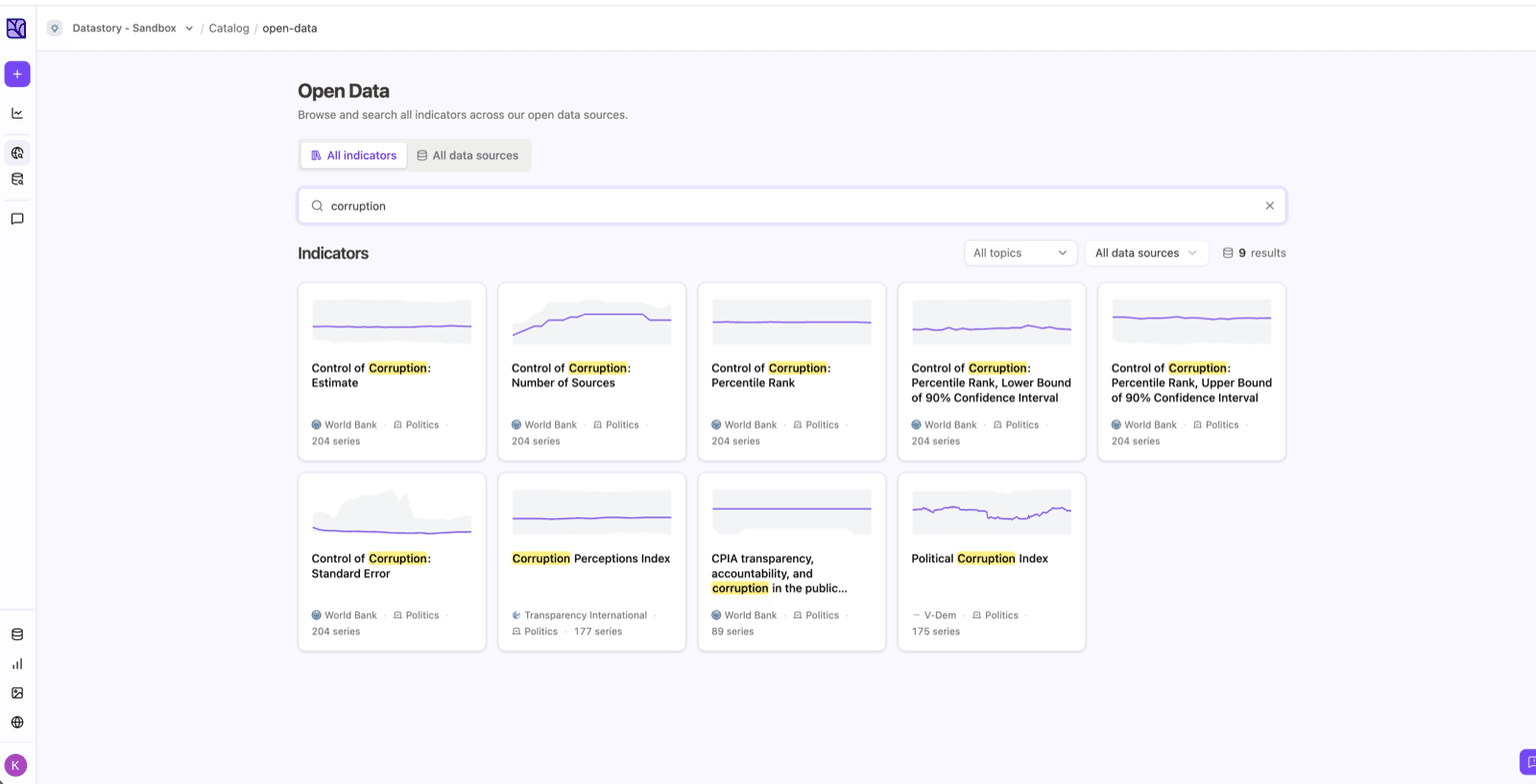Click 'V-Dem' source label text

(x=940, y=615)
